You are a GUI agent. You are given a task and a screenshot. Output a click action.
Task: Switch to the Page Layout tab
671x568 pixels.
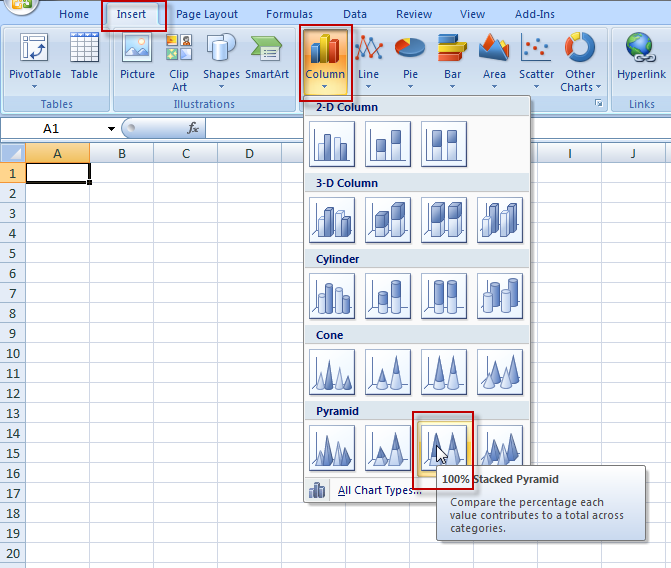(207, 14)
